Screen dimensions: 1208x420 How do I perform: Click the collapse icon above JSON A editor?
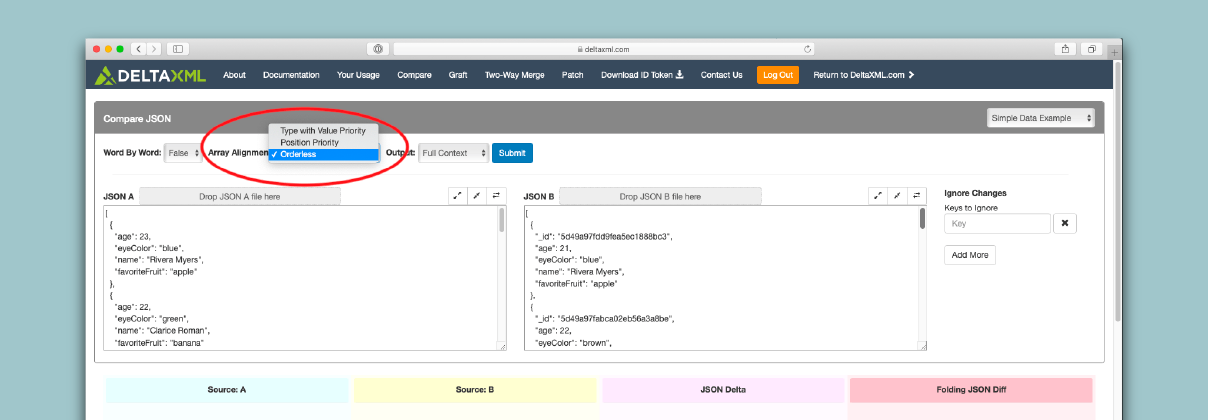tap(477, 196)
